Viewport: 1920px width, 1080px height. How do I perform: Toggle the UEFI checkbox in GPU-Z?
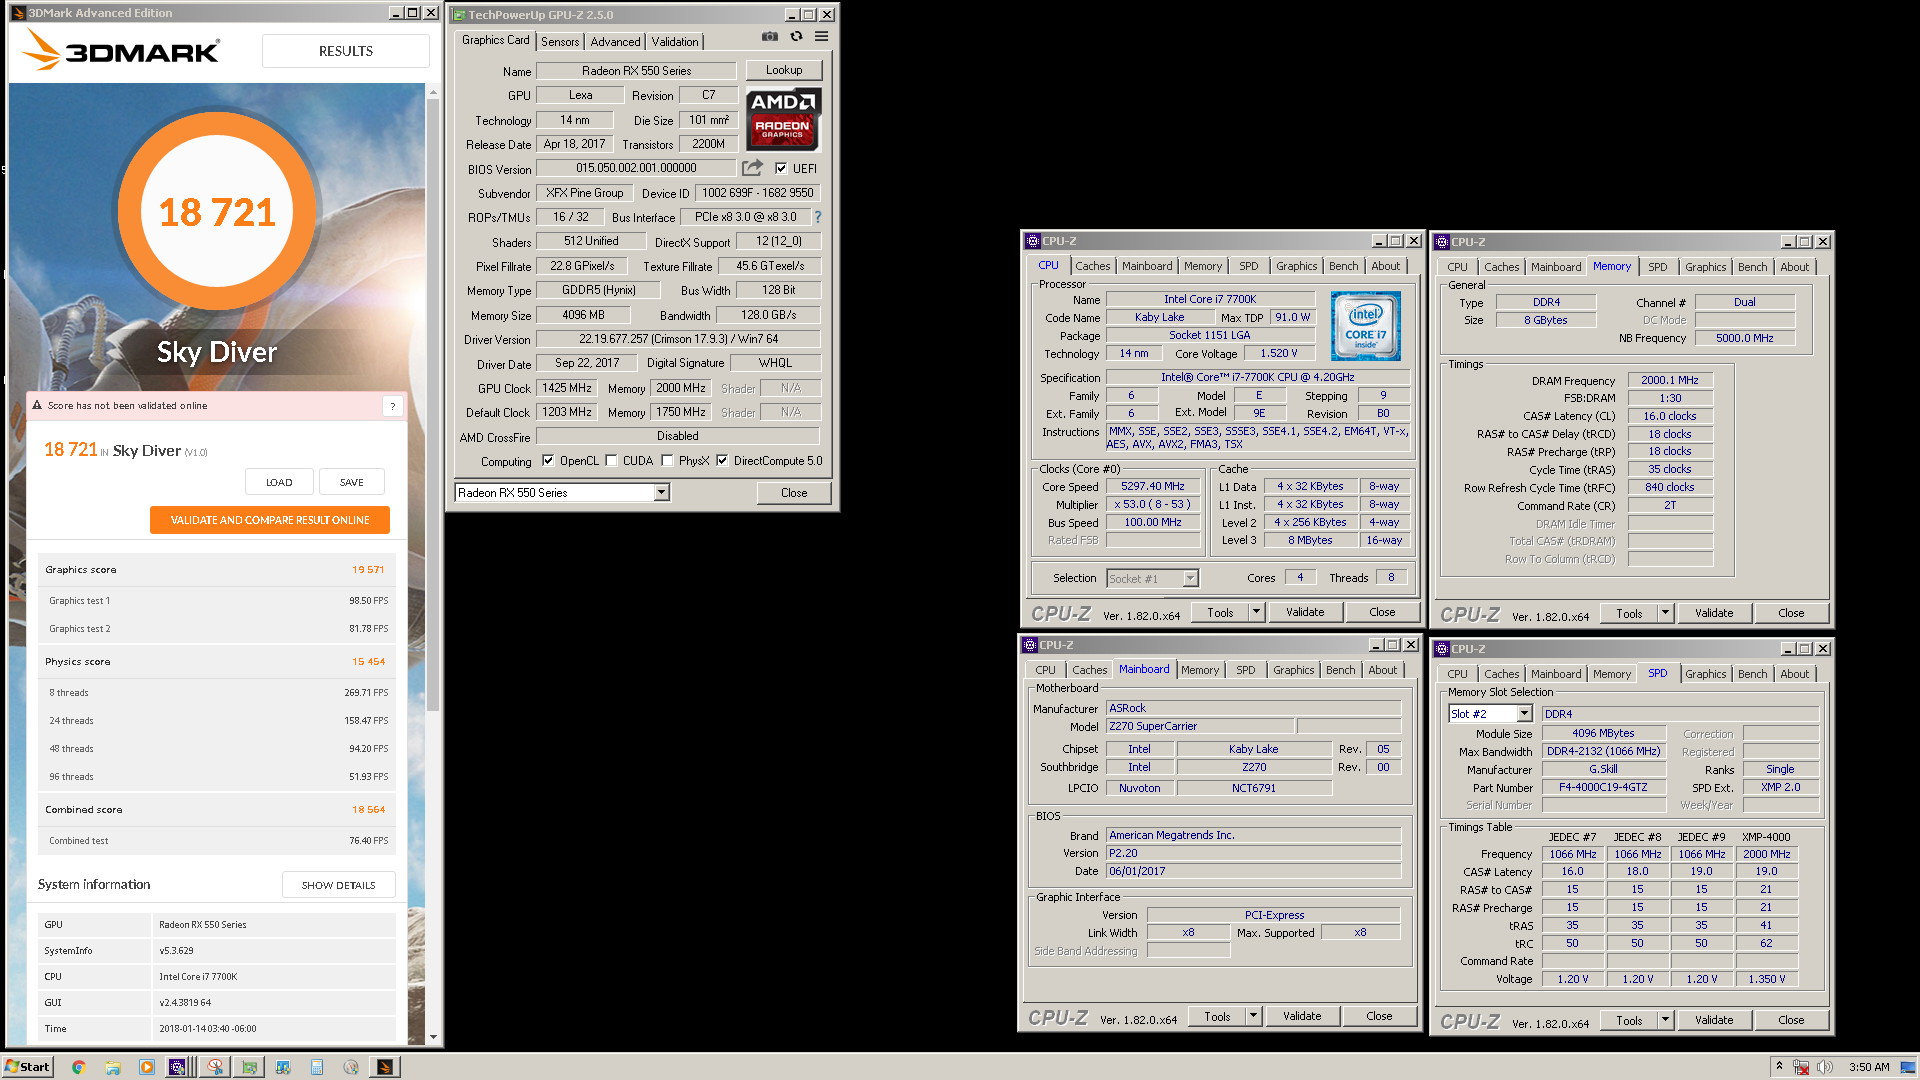pos(781,168)
